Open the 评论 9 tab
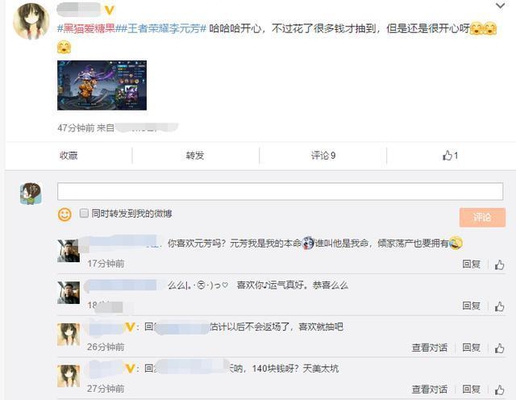Image resolution: width=516 pixels, height=400 pixels. tap(323, 155)
